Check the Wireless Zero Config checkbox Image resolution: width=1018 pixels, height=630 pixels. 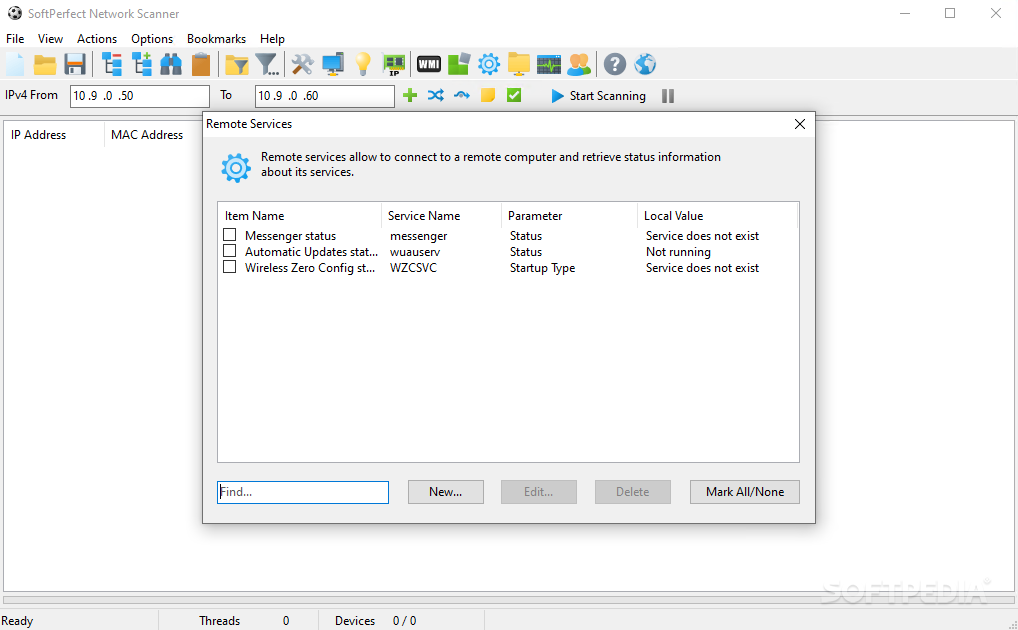(x=229, y=267)
